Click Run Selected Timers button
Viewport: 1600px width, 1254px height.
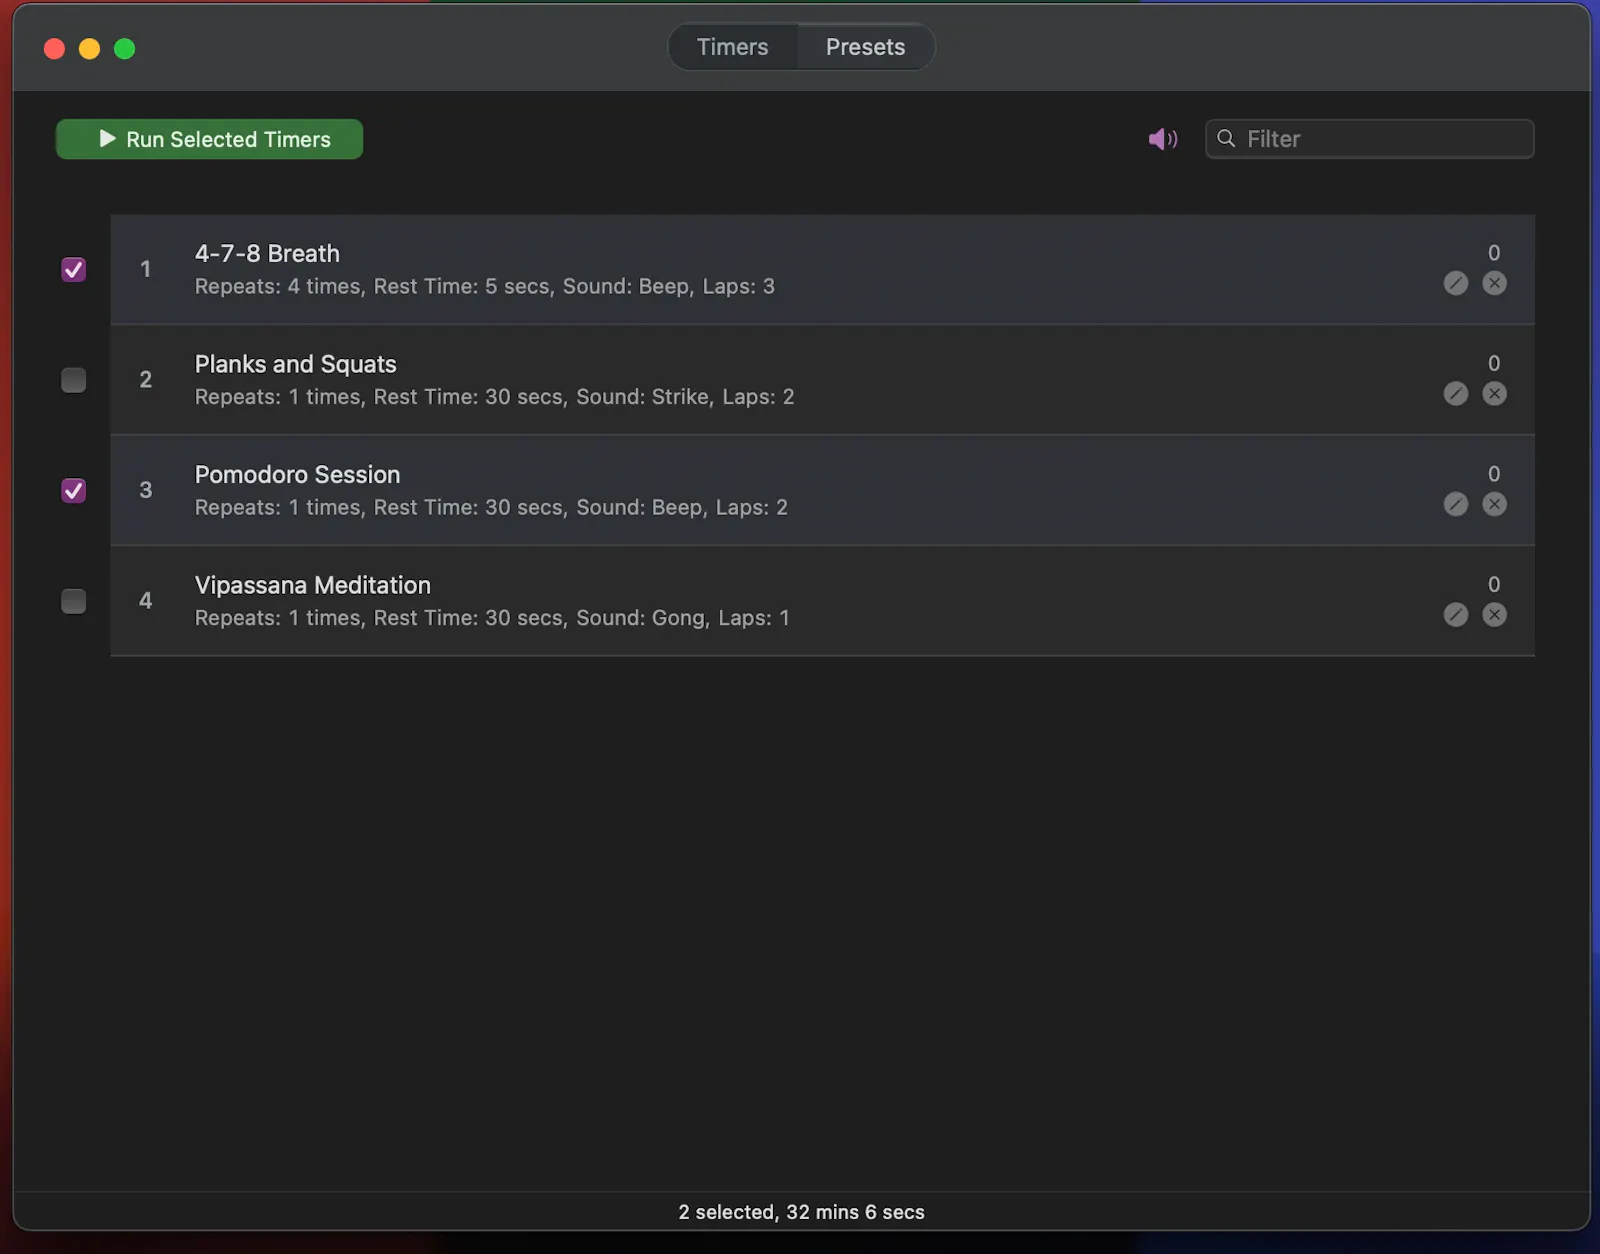tap(209, 139)
